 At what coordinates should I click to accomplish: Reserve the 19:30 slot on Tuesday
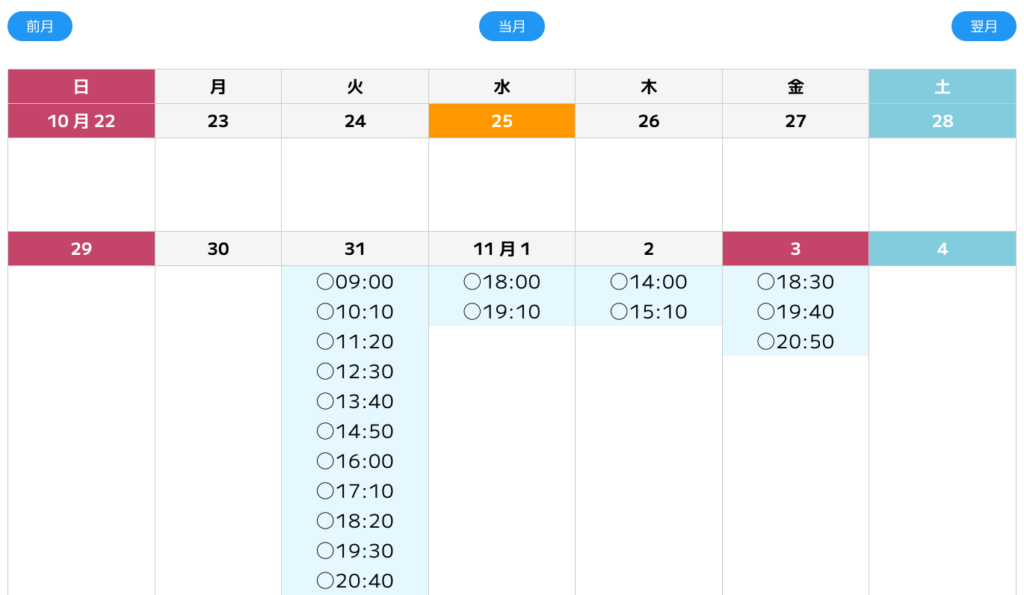click(x=355, y=551)
